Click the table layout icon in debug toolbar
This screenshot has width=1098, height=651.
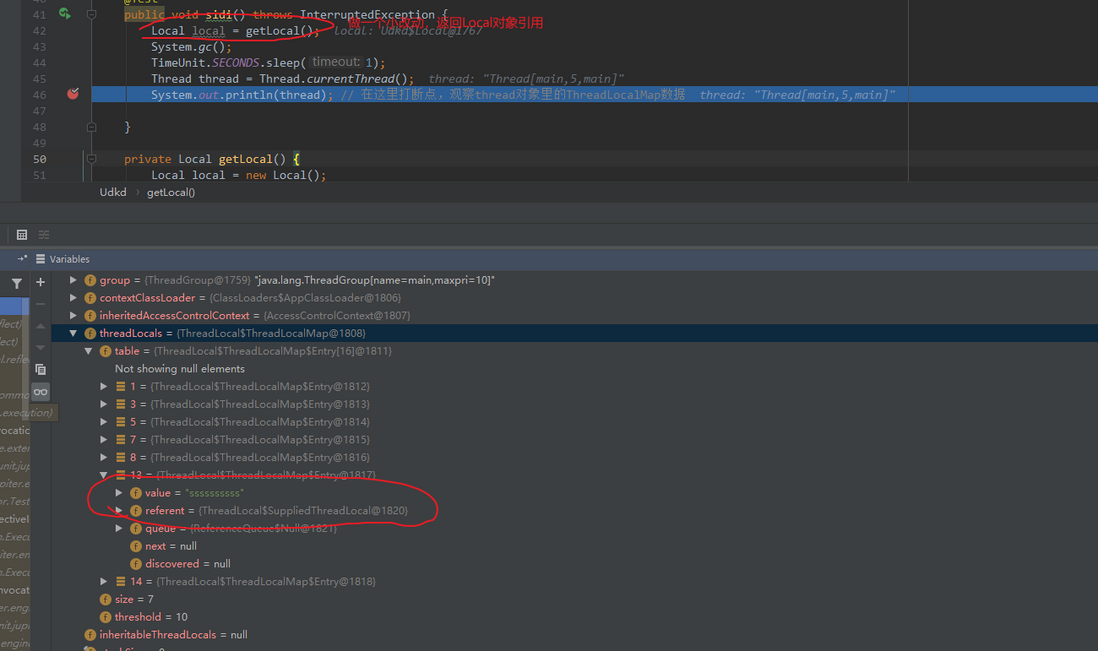(x=22, y=234)
